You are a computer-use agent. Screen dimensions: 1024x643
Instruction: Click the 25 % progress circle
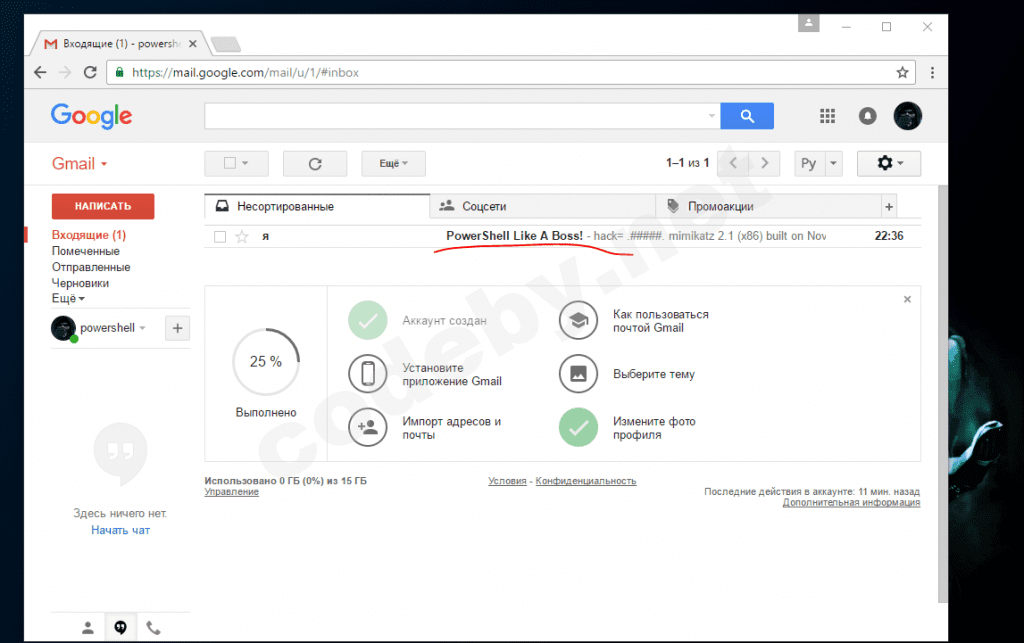(x=266, y=362)
